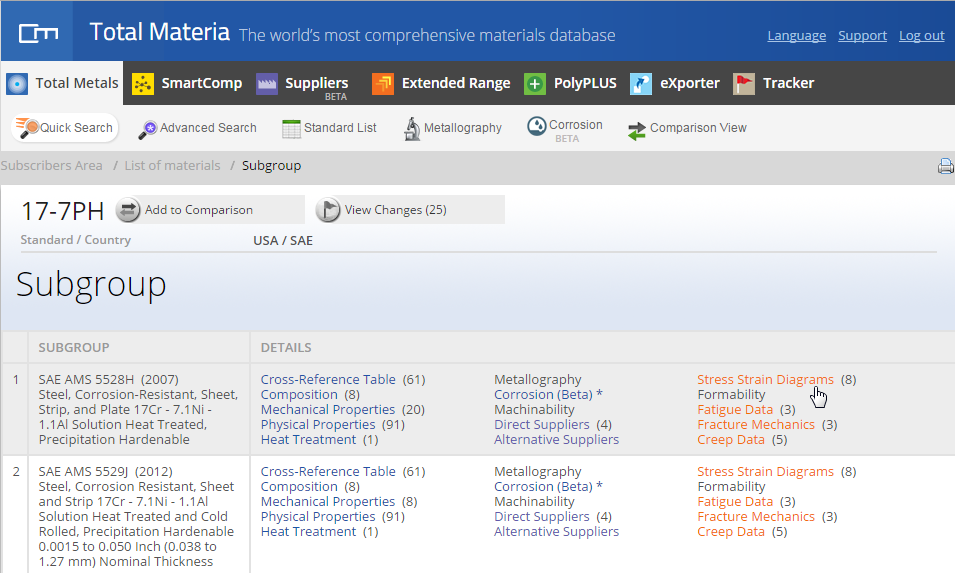Click the Extended Range orange icon
Image resolution: width=955 pixels, height=573 pixels.
383,83
